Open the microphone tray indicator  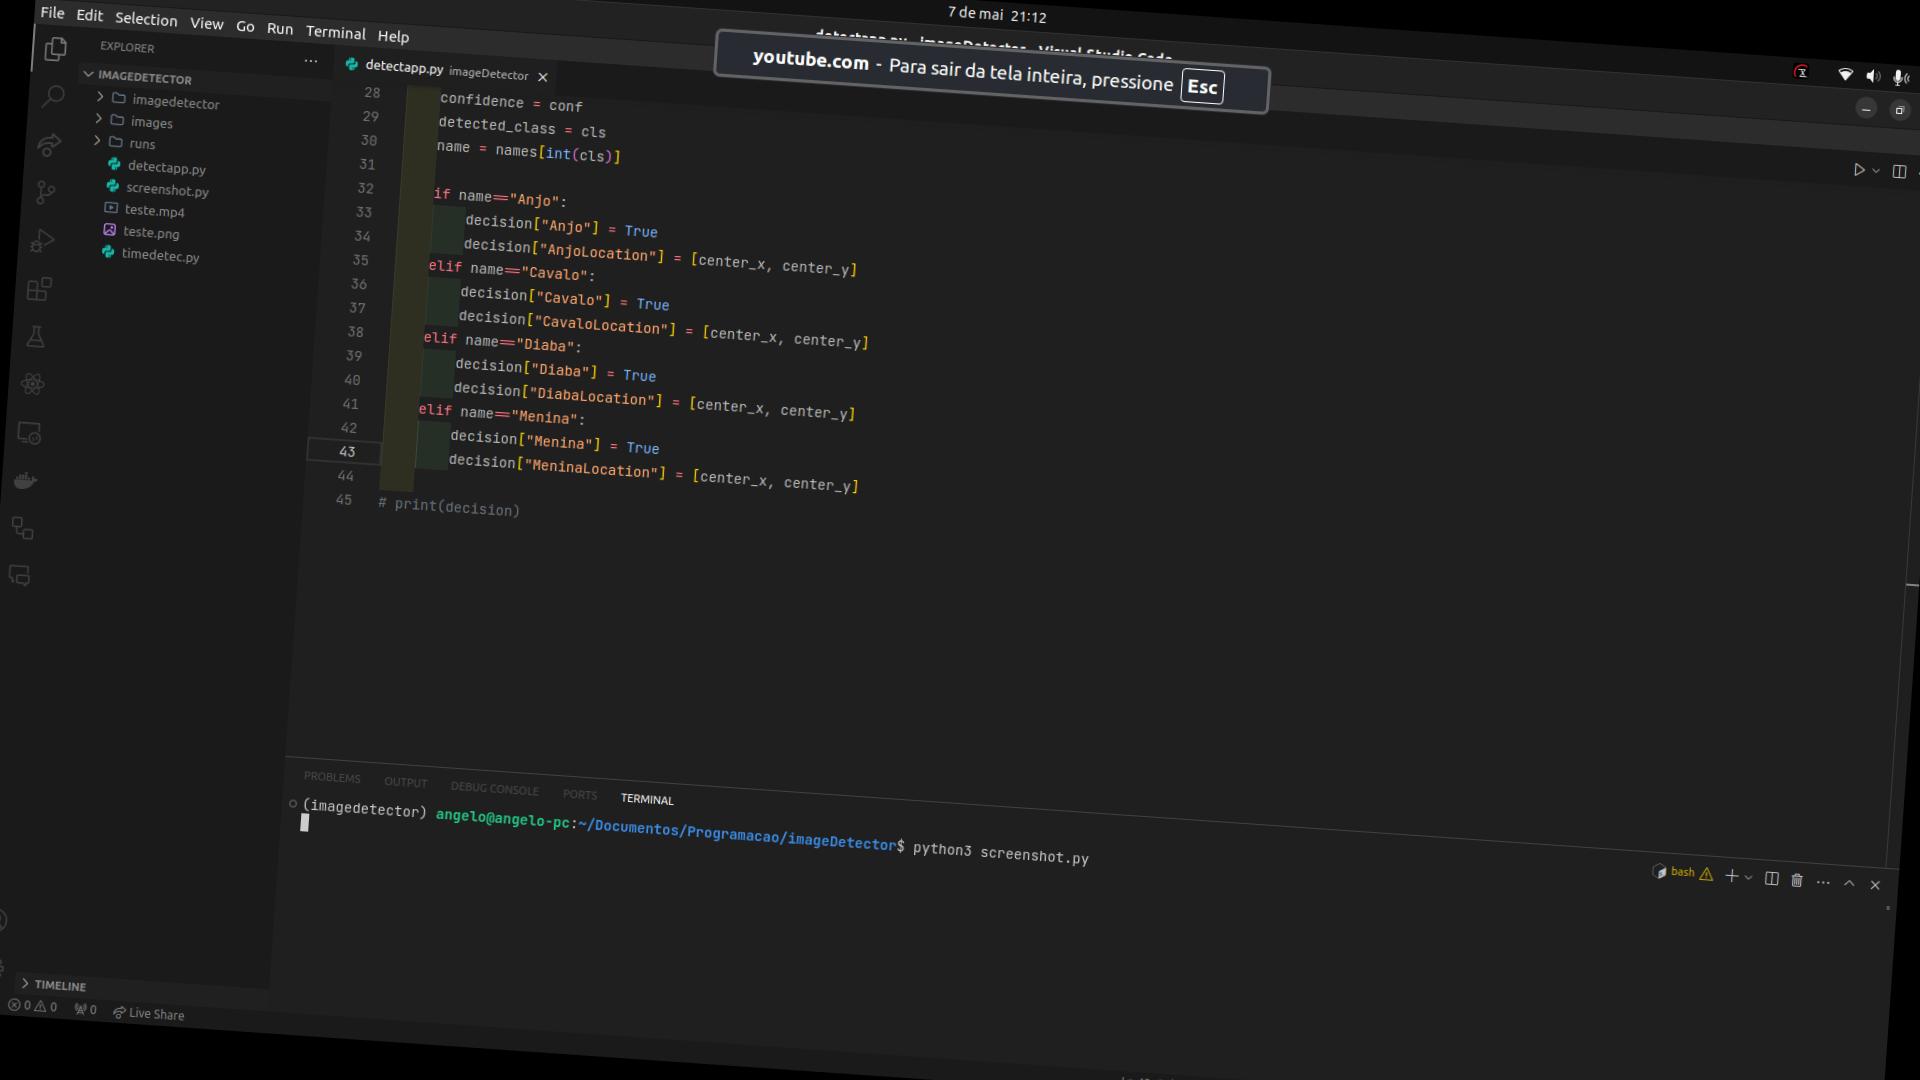click(x=1900, y=77)
